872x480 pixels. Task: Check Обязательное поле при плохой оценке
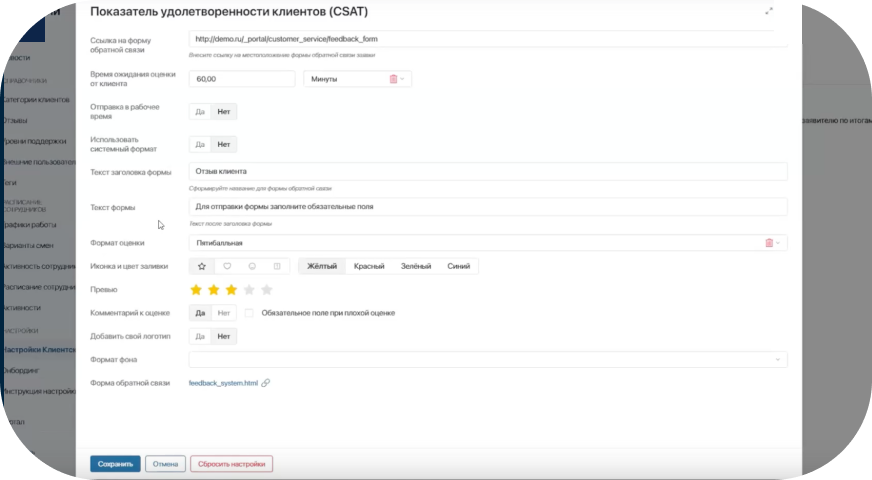[x=249, y=313]
